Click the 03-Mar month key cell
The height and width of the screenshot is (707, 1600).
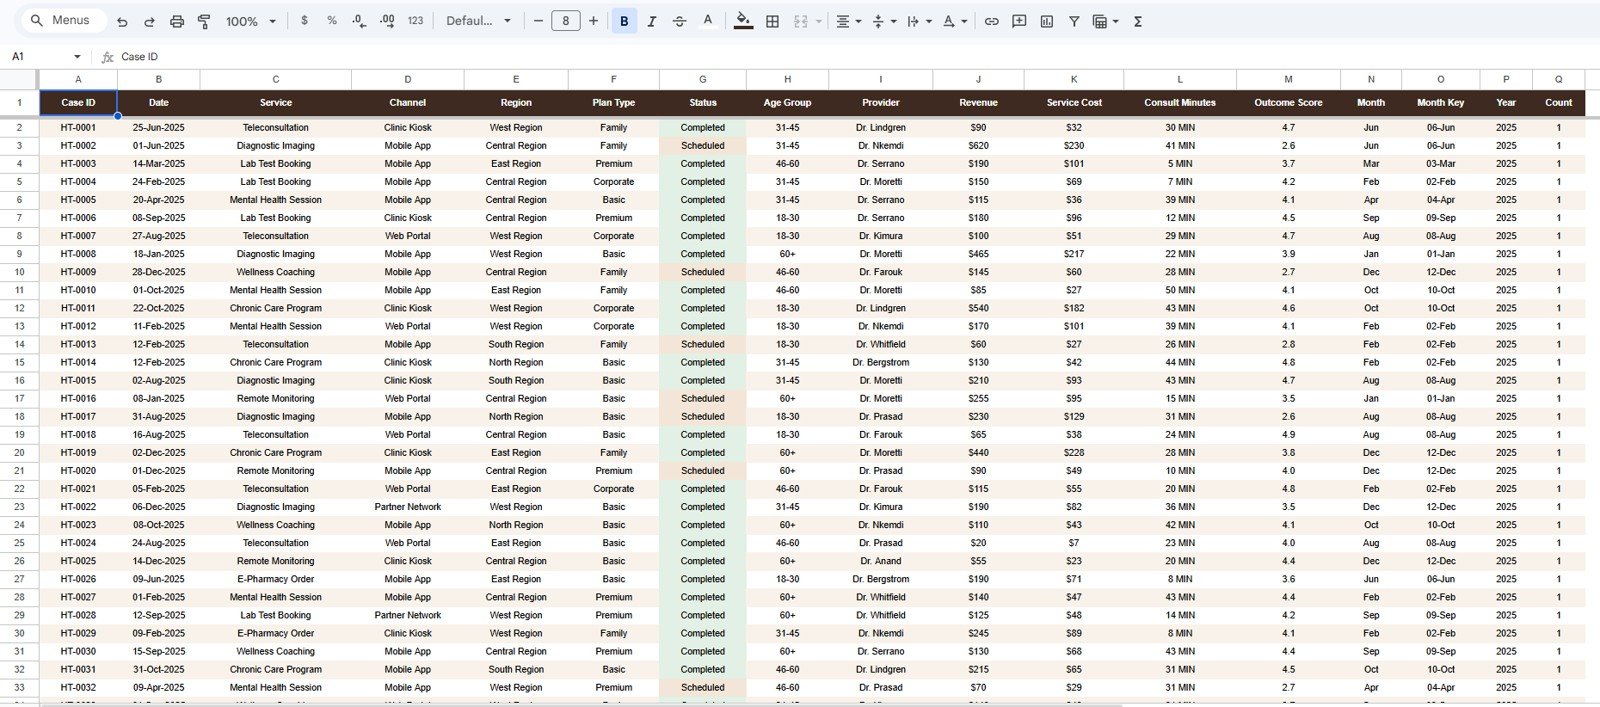(x=1441, y=164)
